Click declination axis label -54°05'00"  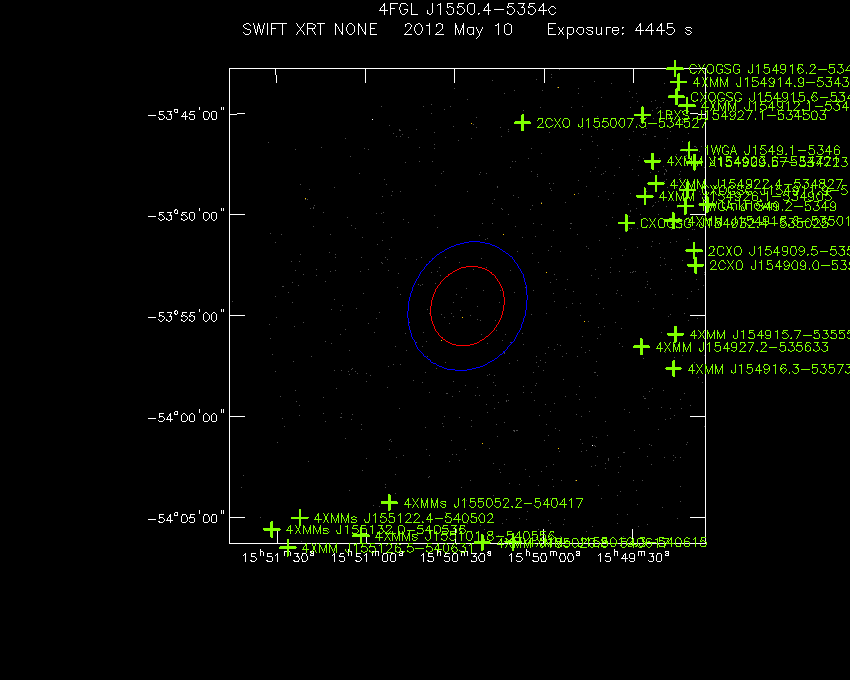pos(186,518)
